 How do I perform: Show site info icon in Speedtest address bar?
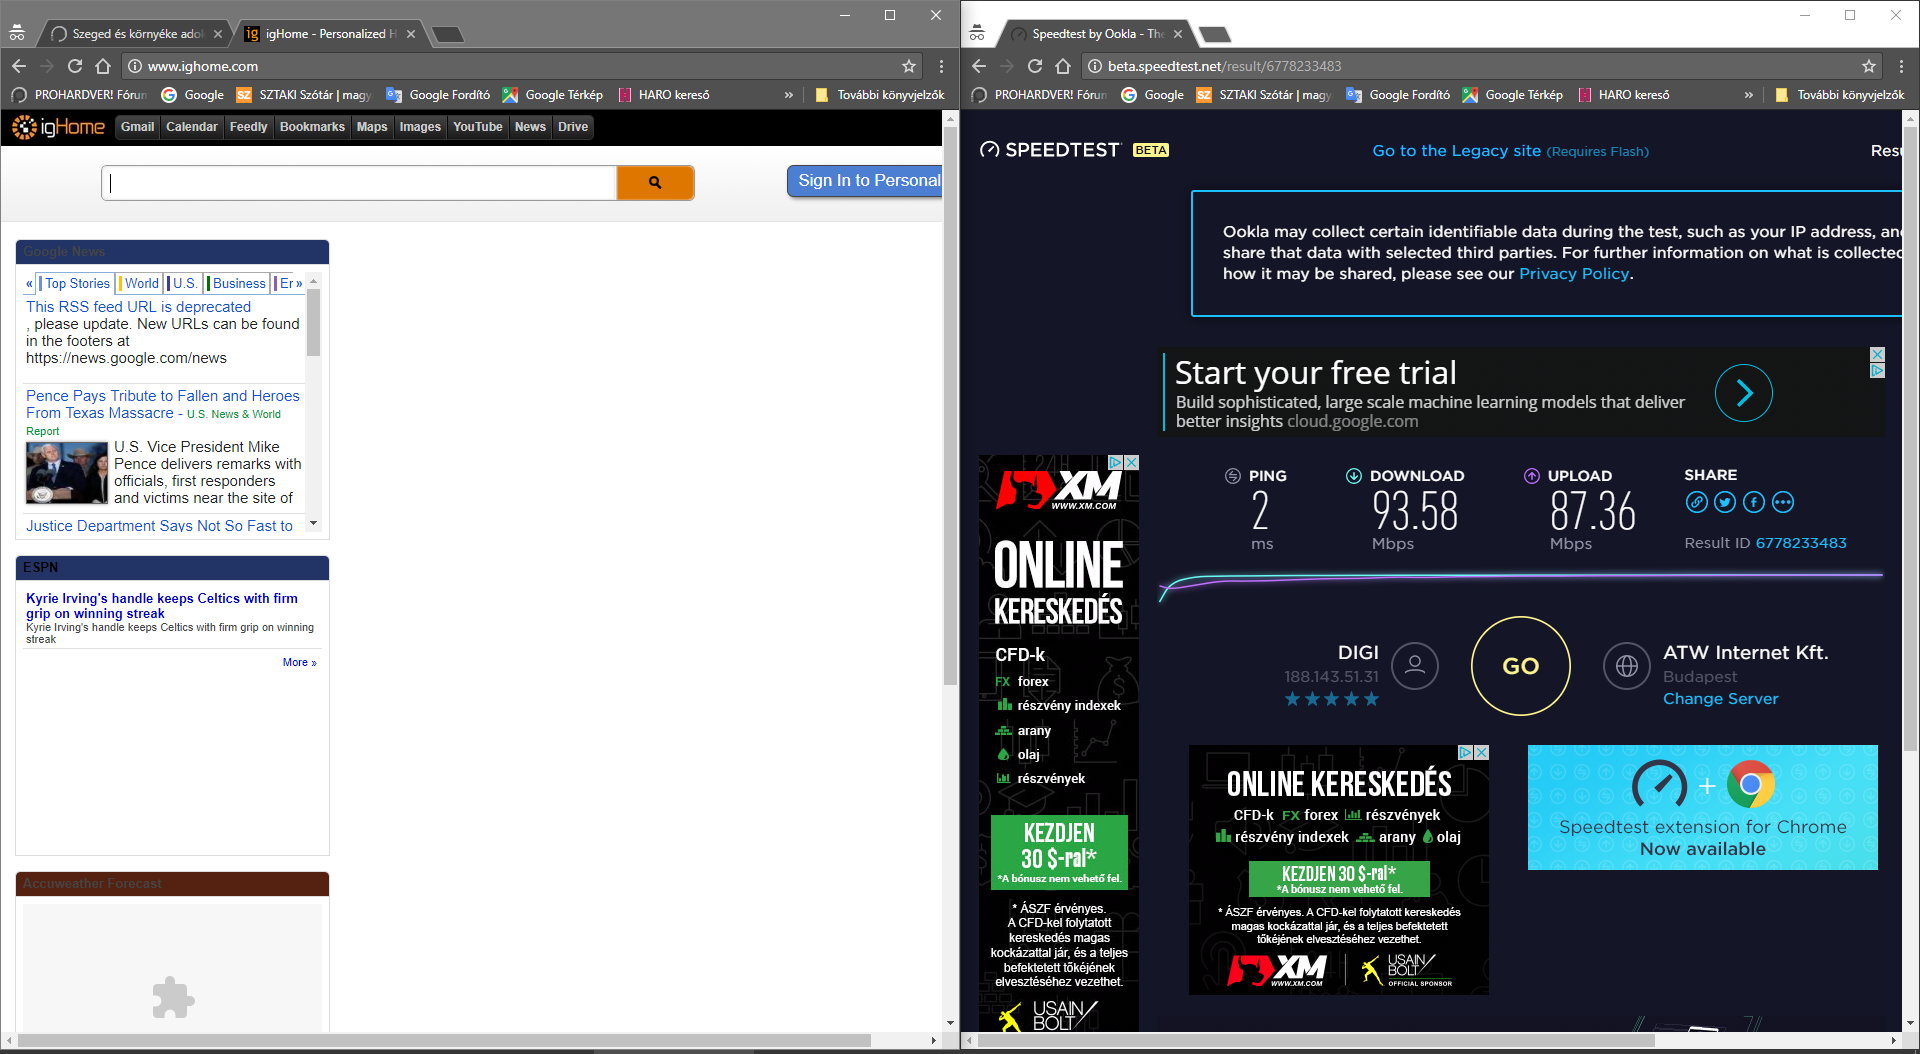coord(1095,66)
